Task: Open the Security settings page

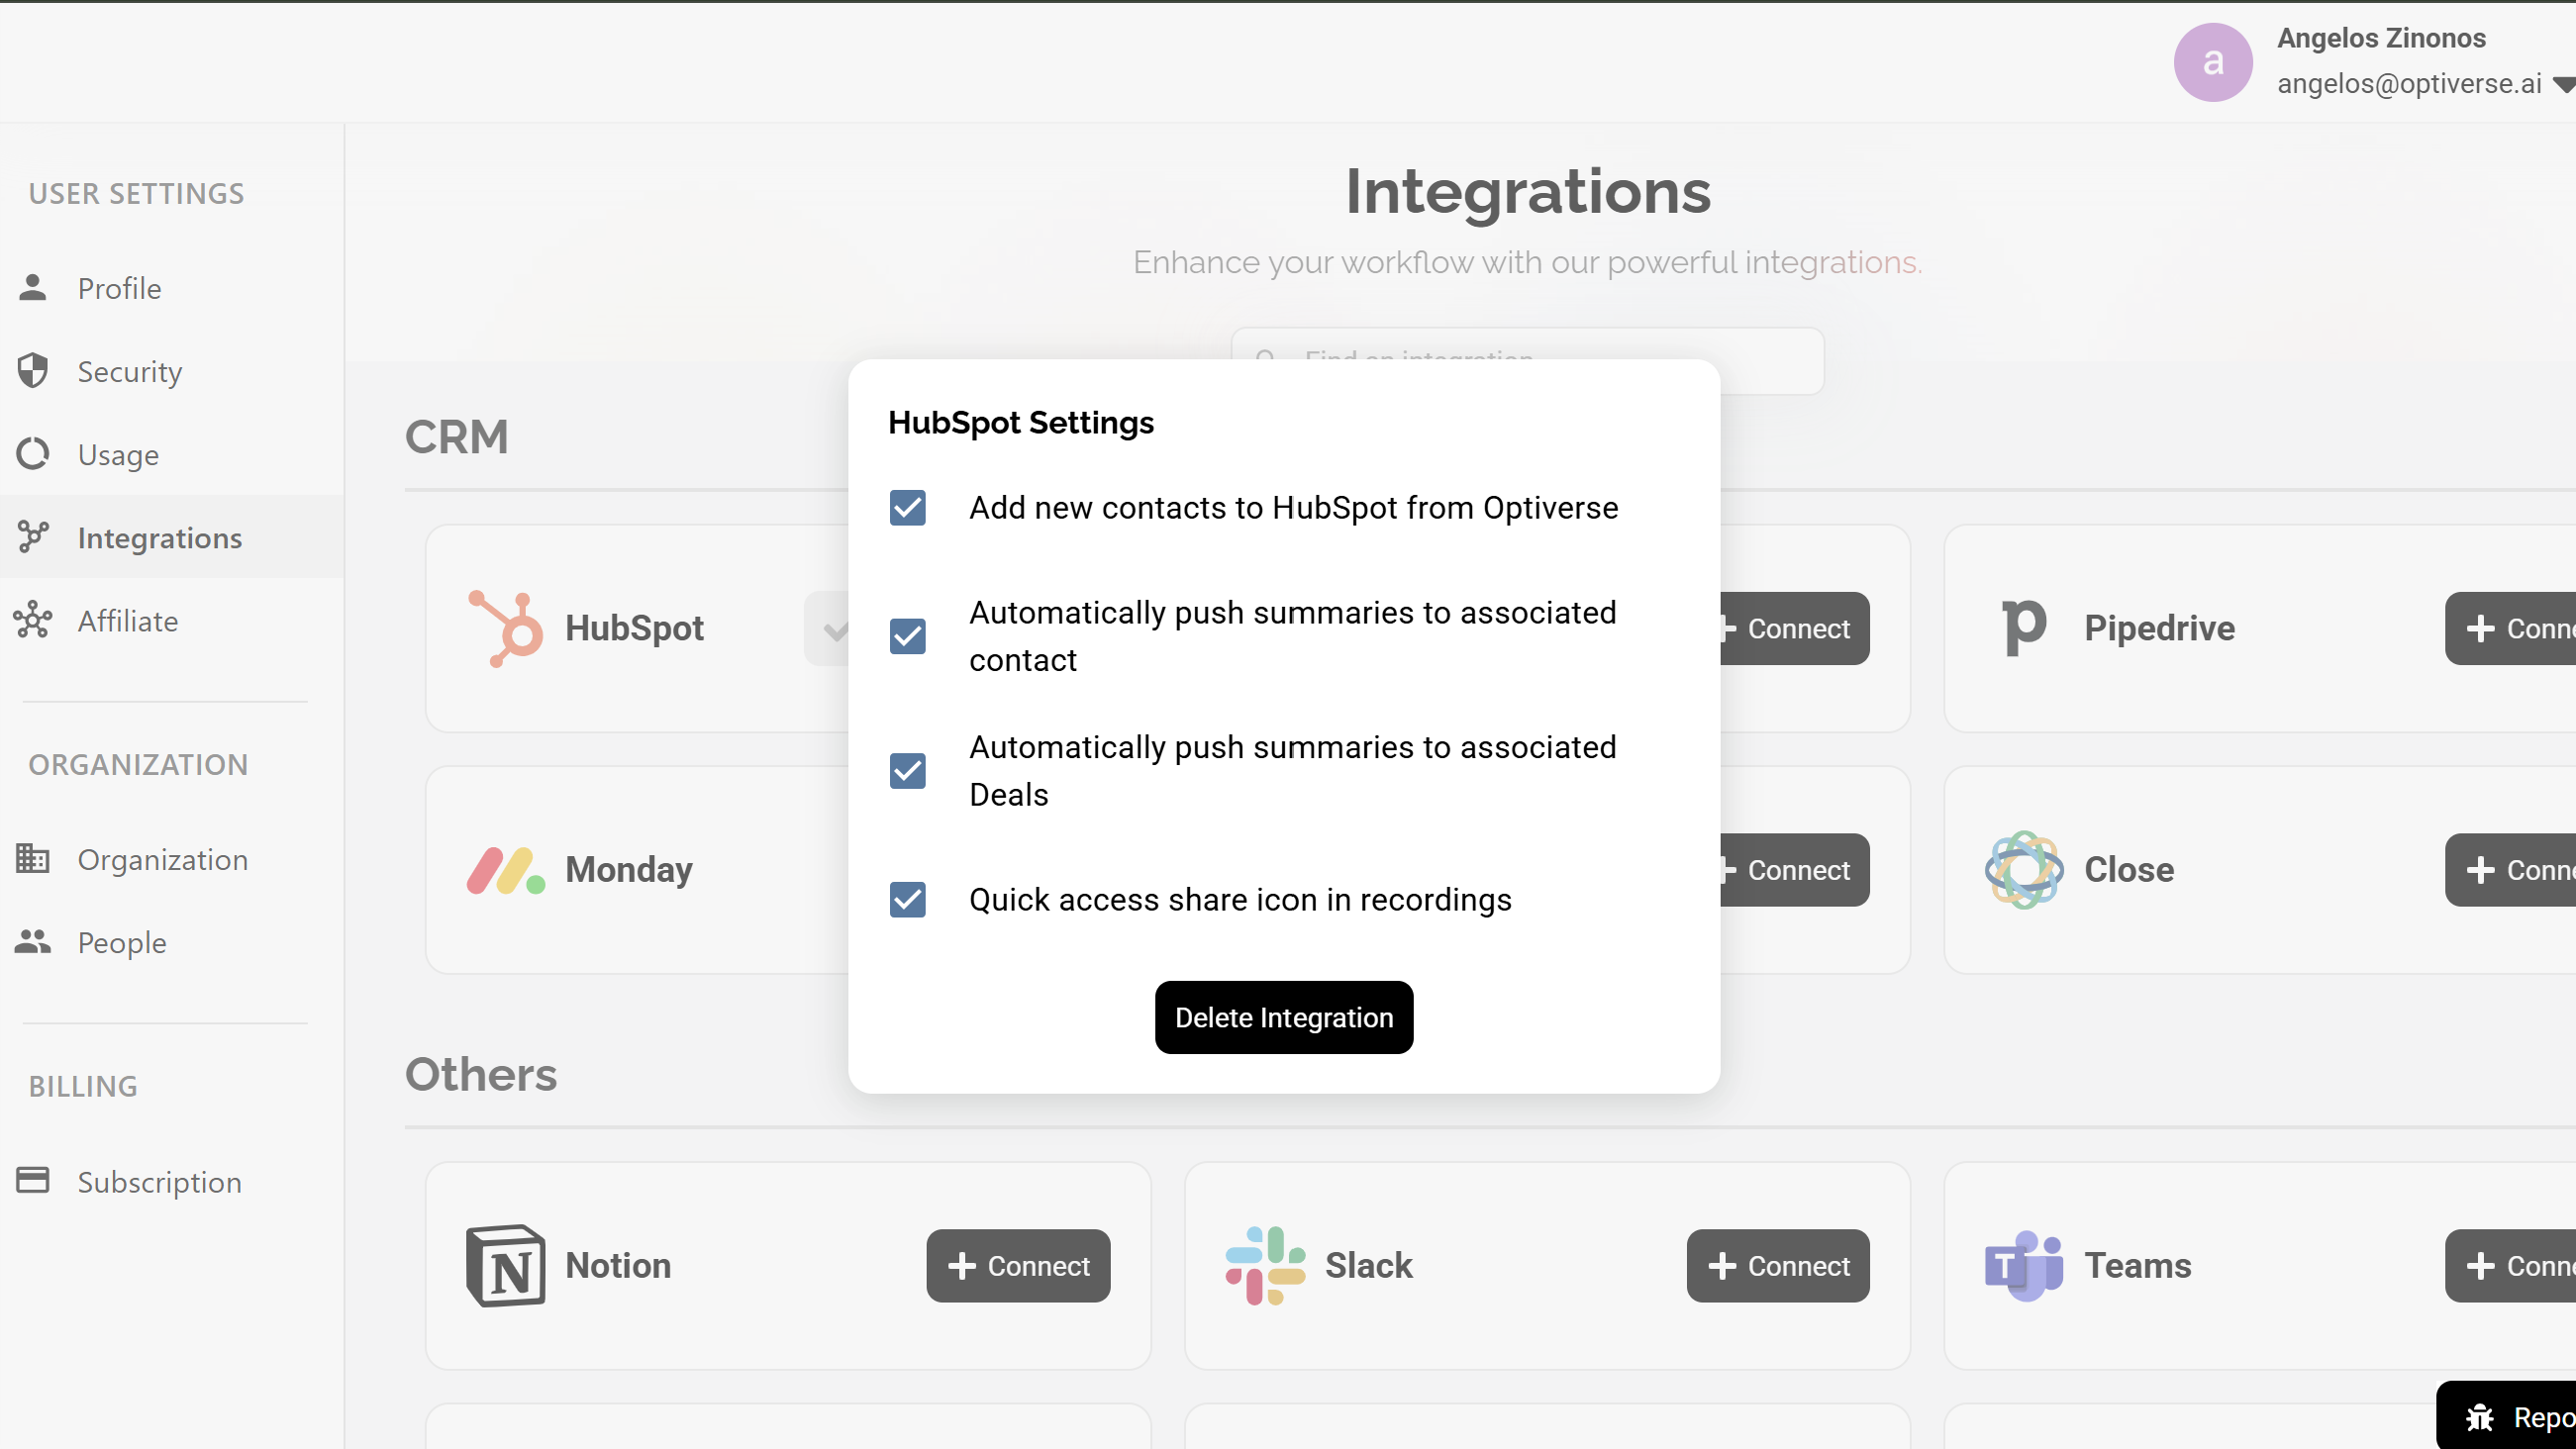Action: (x=129, y=372)
